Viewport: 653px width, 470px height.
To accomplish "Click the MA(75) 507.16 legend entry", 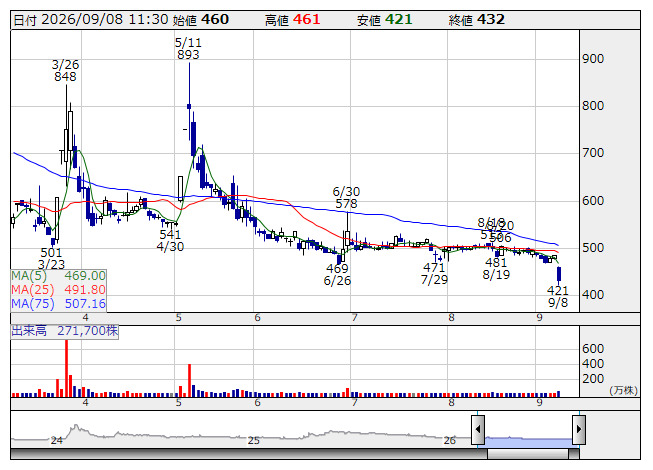I will (58, 303).
